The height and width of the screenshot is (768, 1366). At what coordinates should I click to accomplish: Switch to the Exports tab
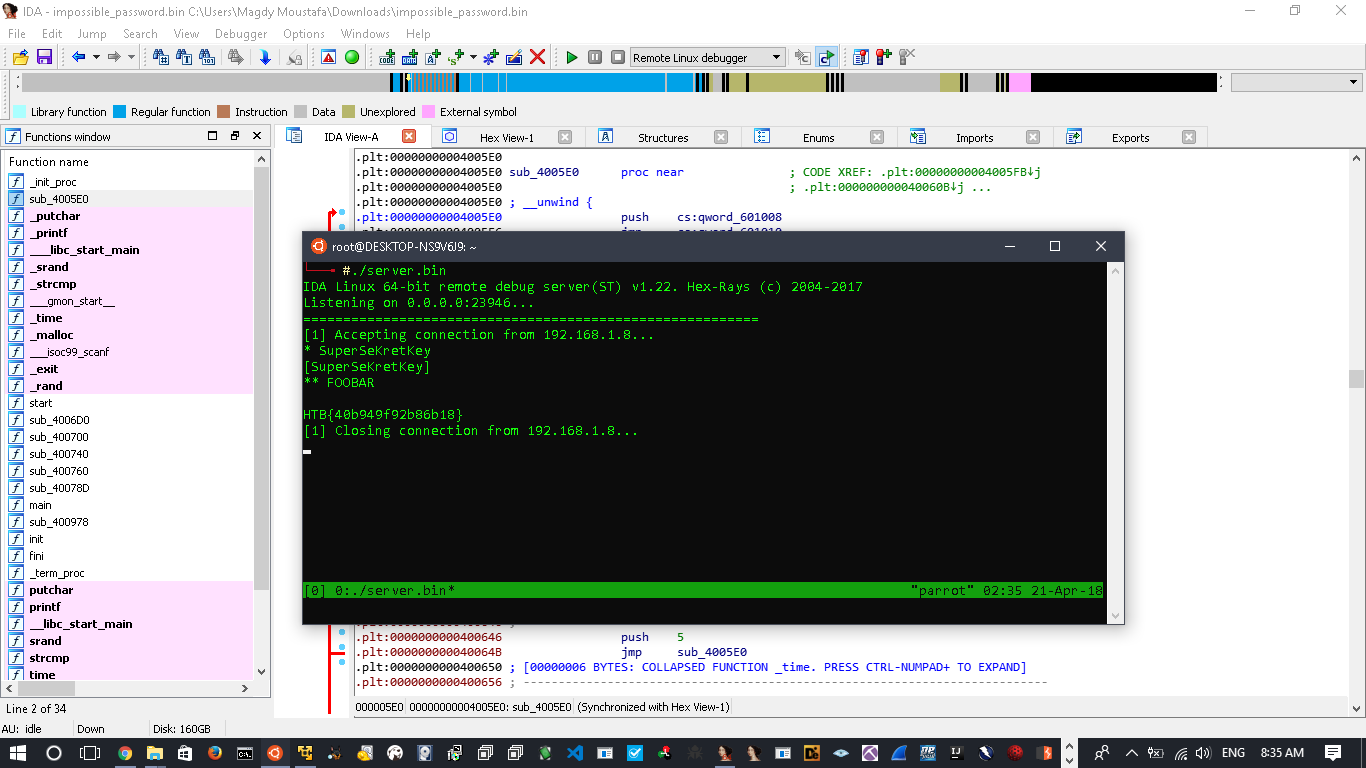tap(1130, 137)
